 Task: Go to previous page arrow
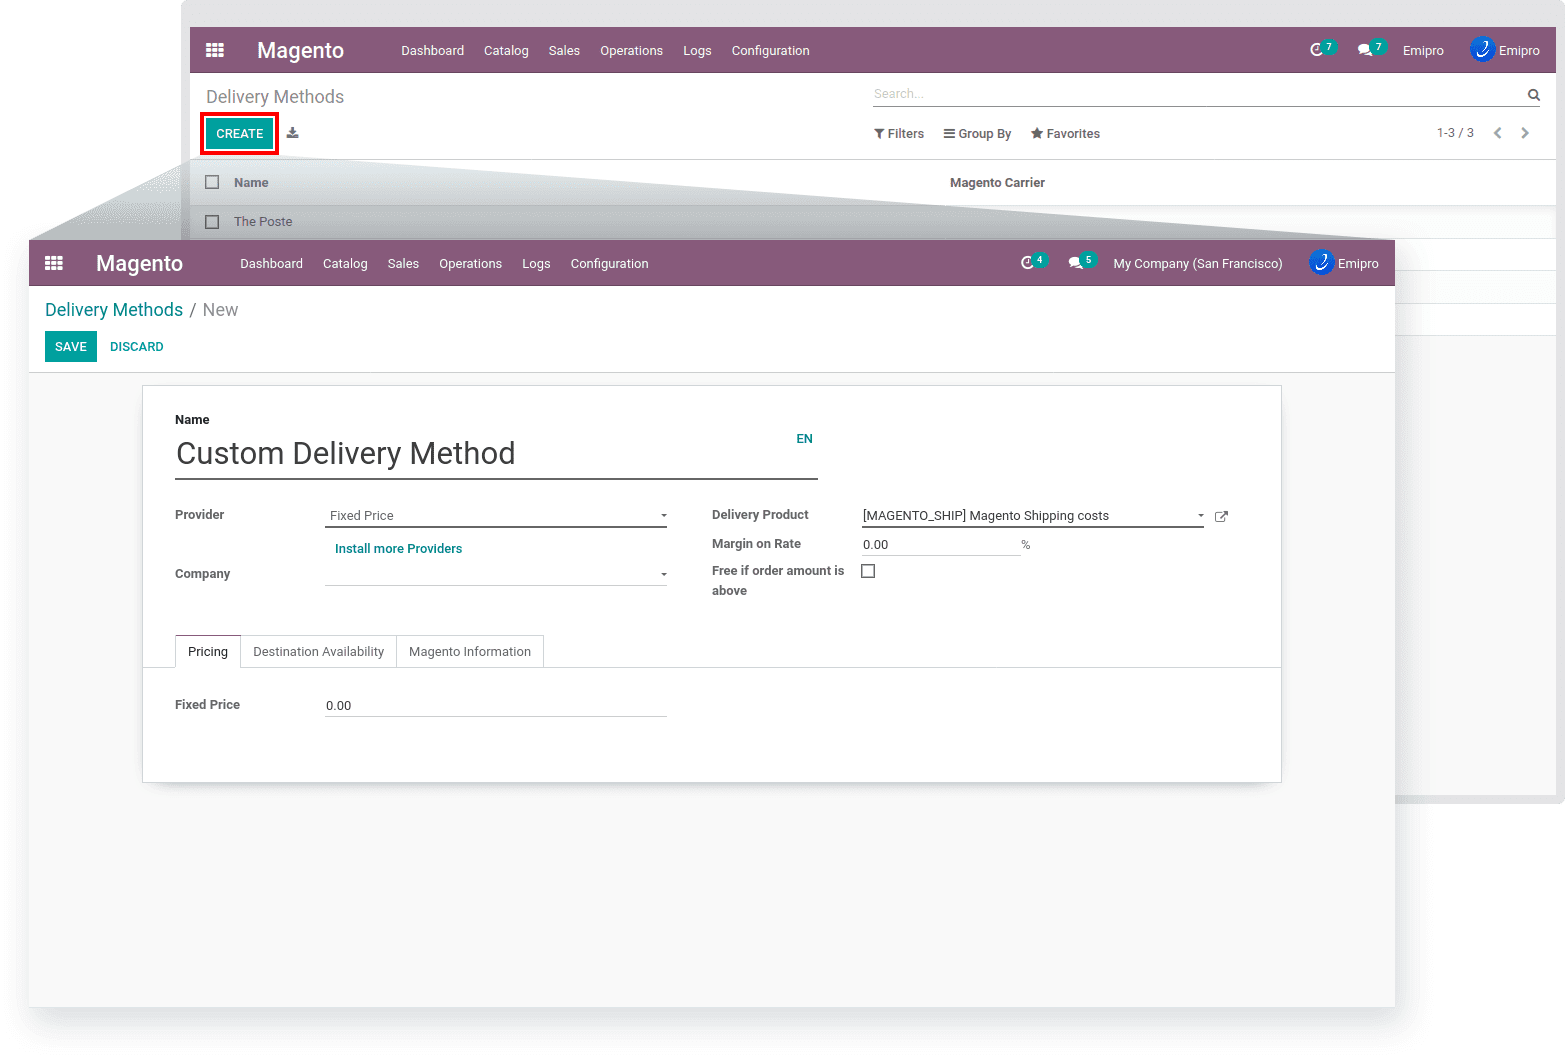click(x=1497, y=133)
